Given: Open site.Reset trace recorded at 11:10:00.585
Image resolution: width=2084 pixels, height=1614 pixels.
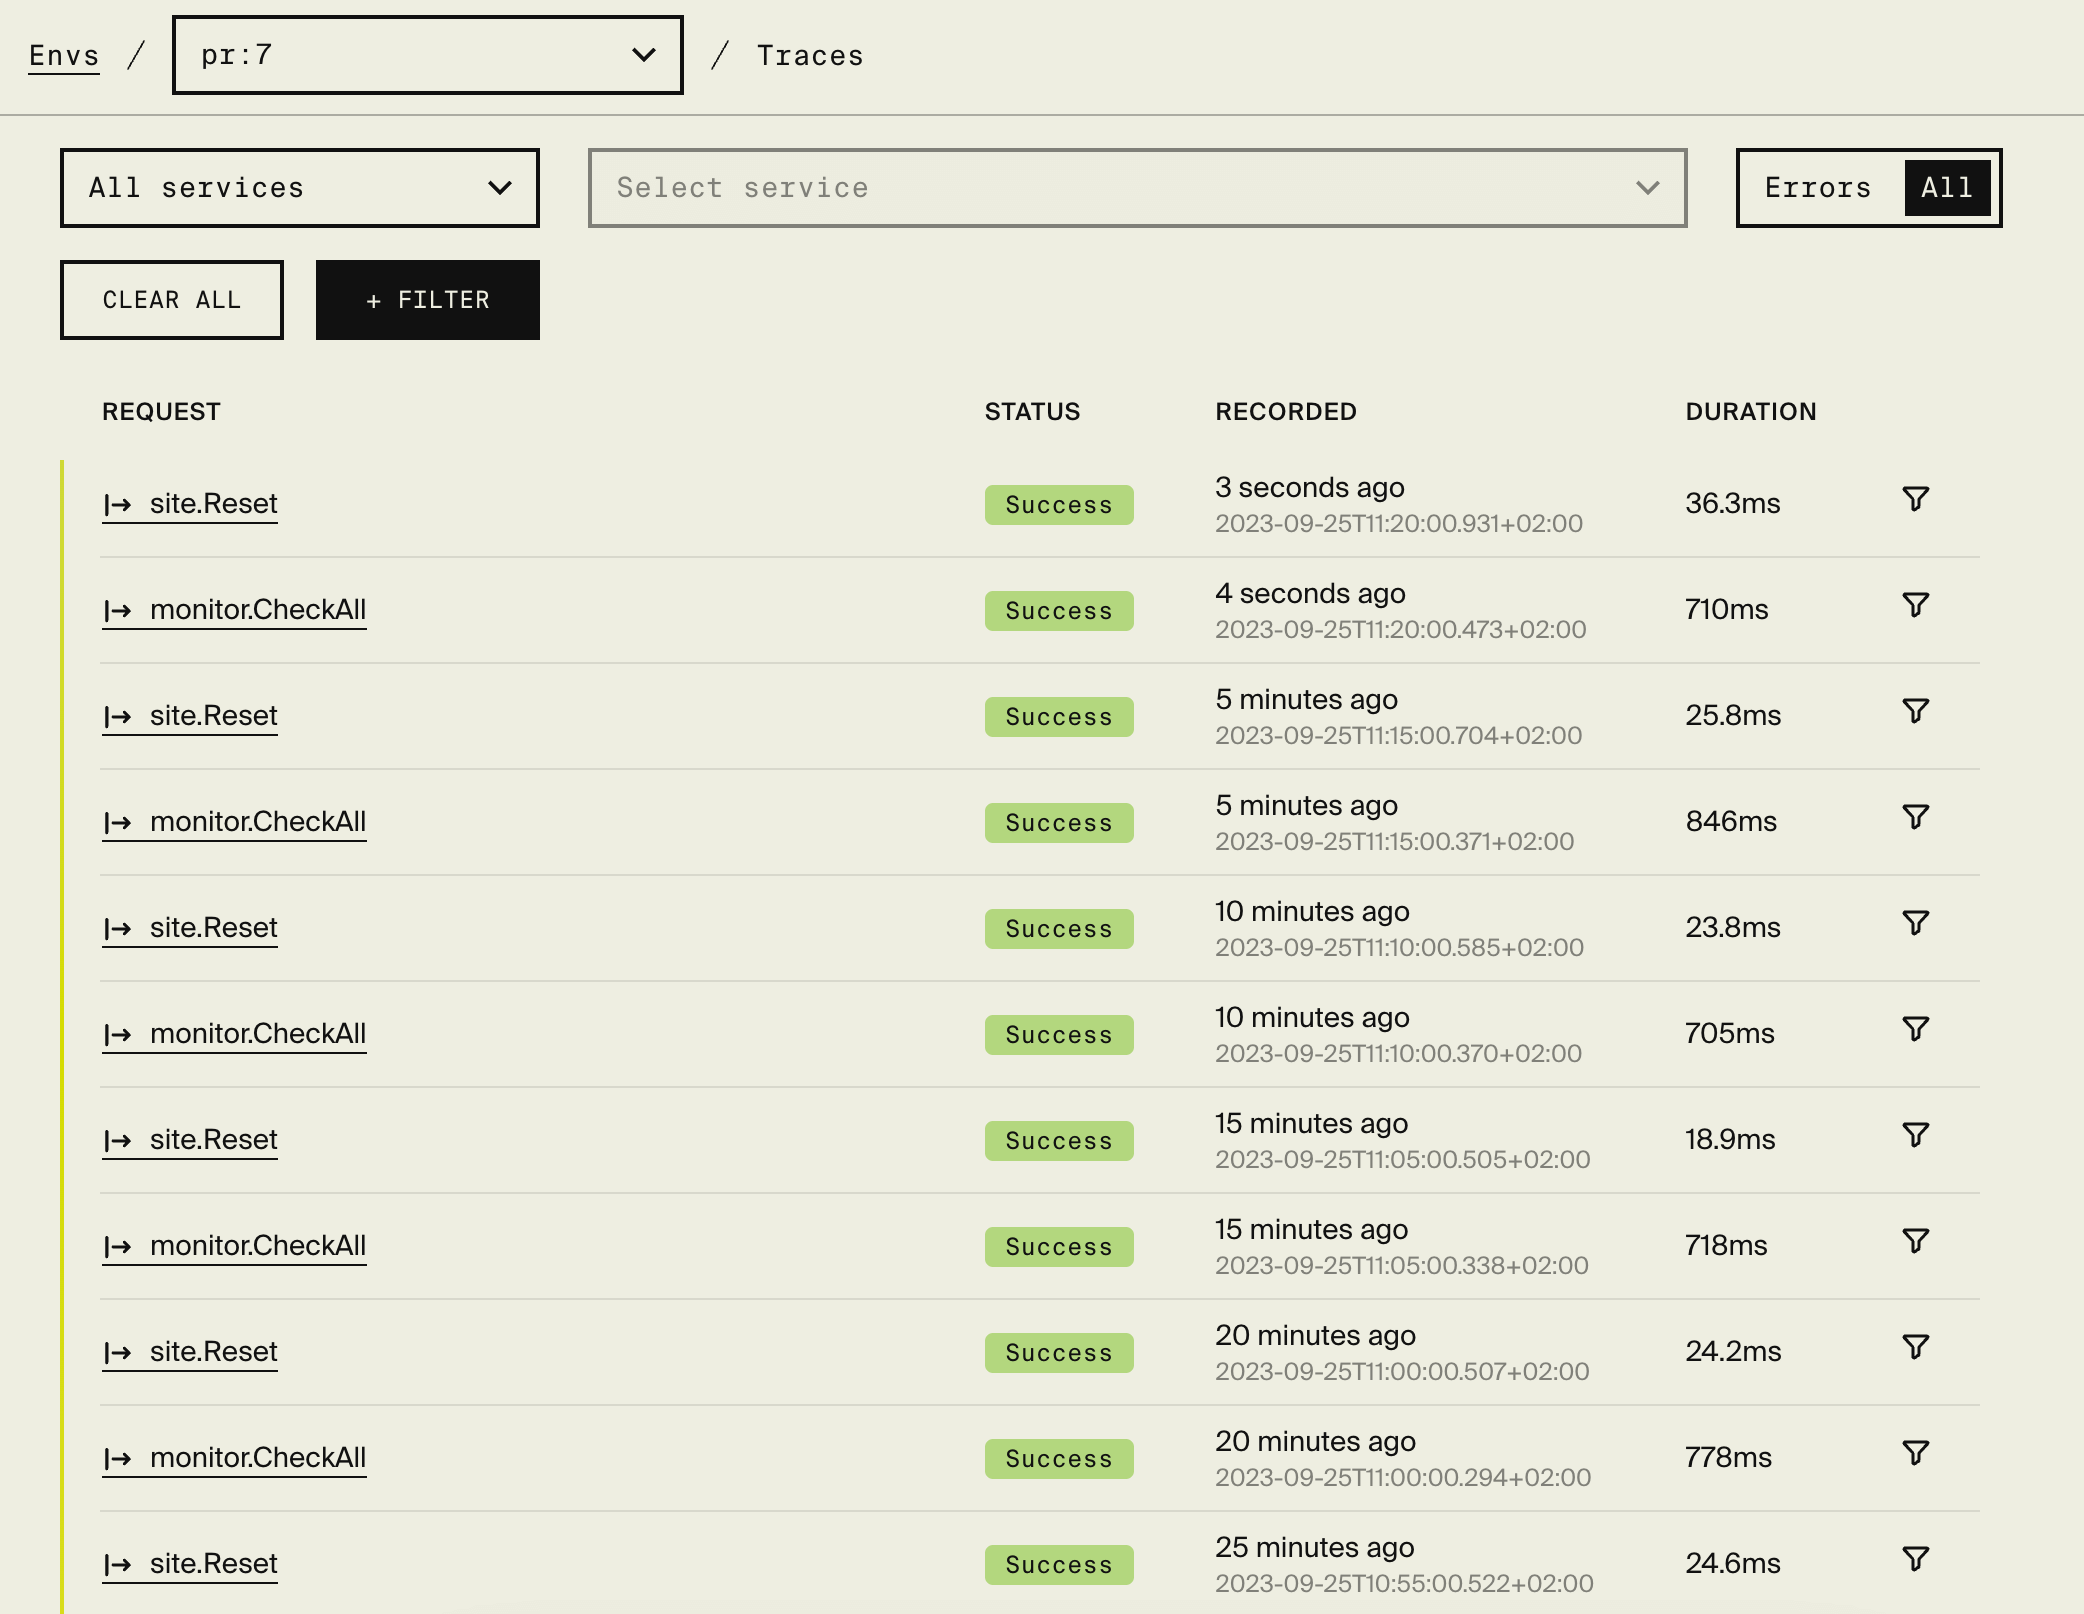Looking at the screenshot, I should (190, 928).
